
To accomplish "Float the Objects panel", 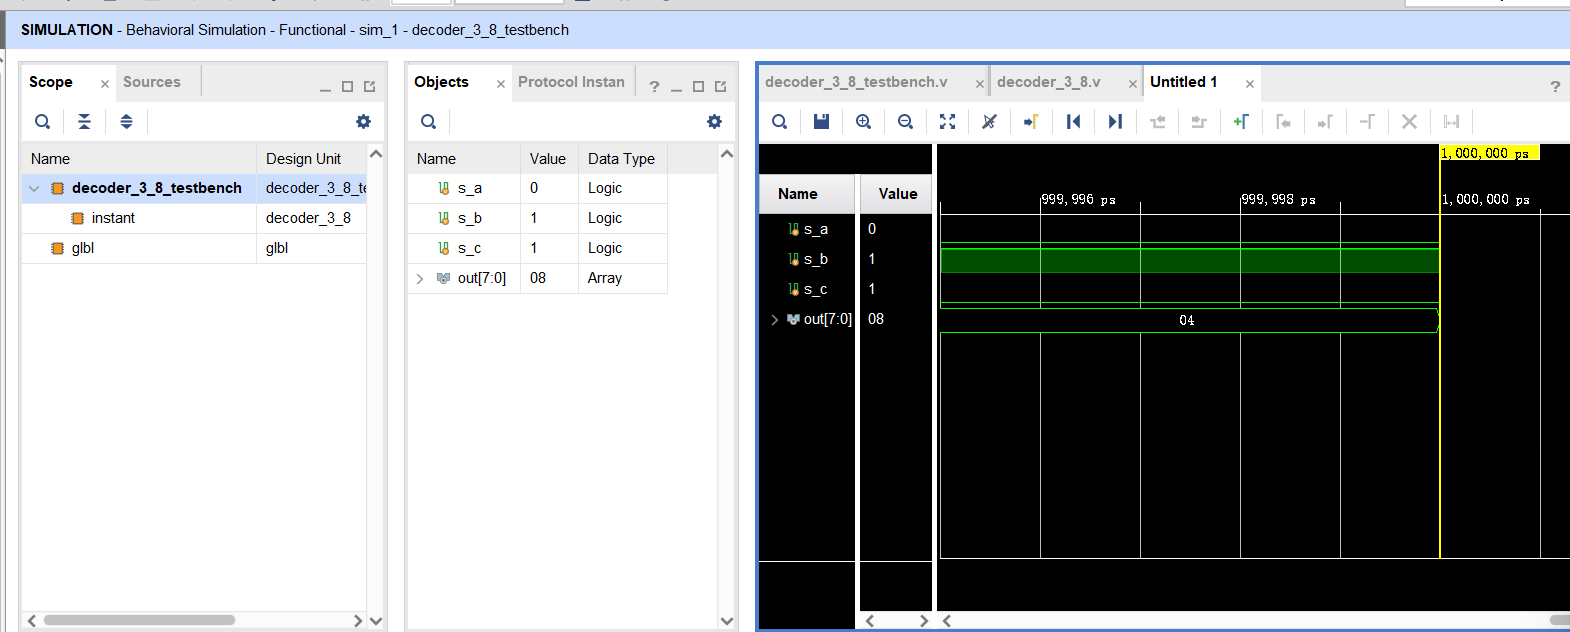I will coord(720,87).
